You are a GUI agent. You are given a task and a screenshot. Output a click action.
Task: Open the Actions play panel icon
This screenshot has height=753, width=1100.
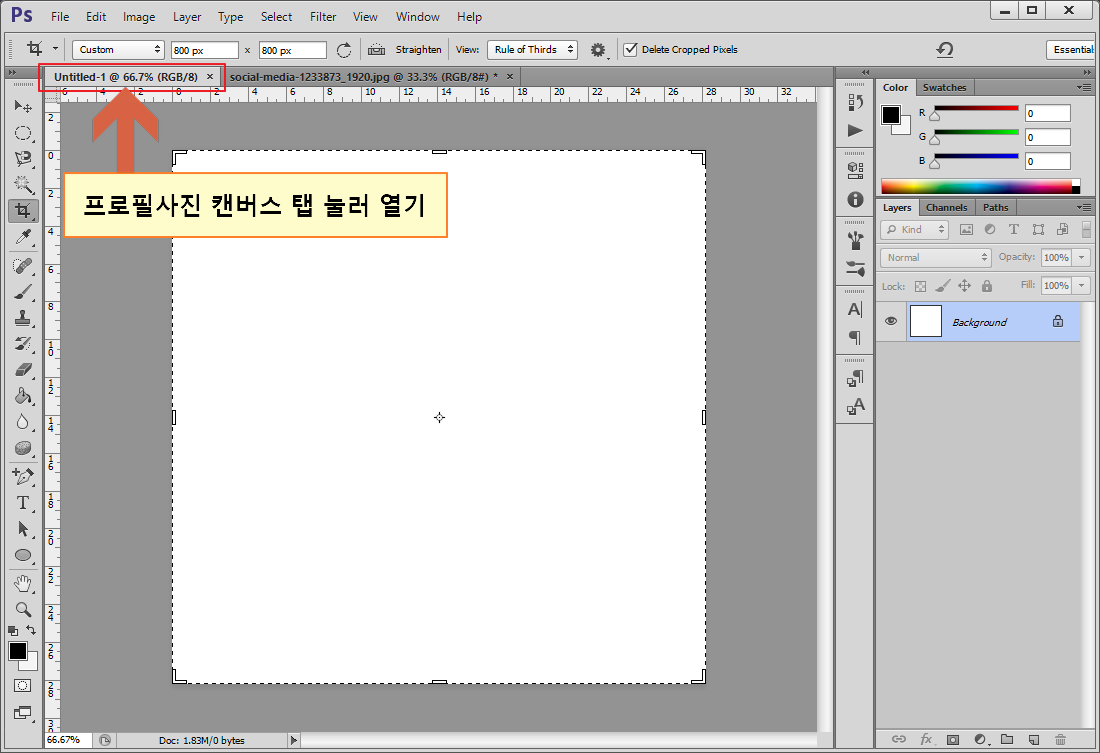[855, 131]
